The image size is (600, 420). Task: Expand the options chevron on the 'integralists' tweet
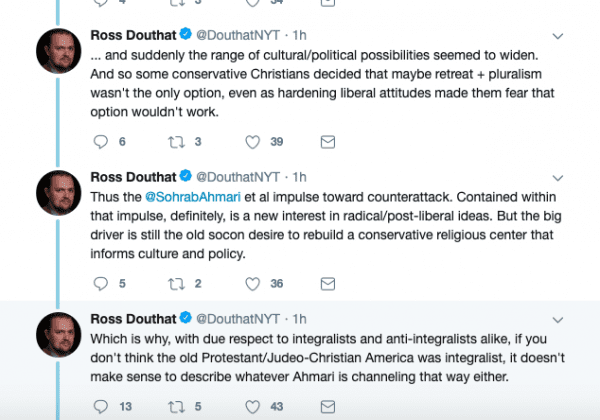(x=558, y=318)
